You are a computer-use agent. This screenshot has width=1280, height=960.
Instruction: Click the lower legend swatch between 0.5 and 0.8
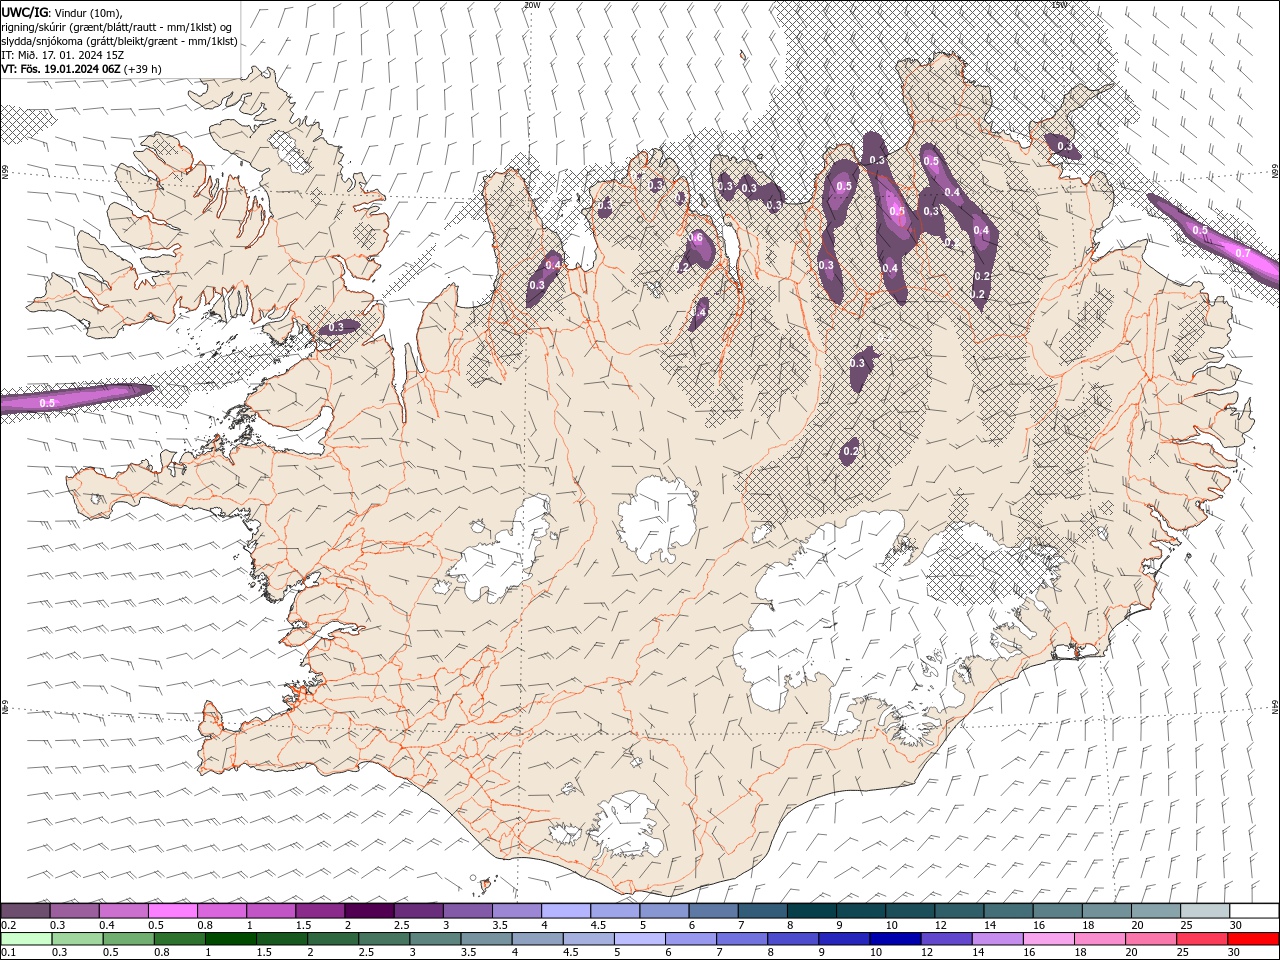[128, 939]
